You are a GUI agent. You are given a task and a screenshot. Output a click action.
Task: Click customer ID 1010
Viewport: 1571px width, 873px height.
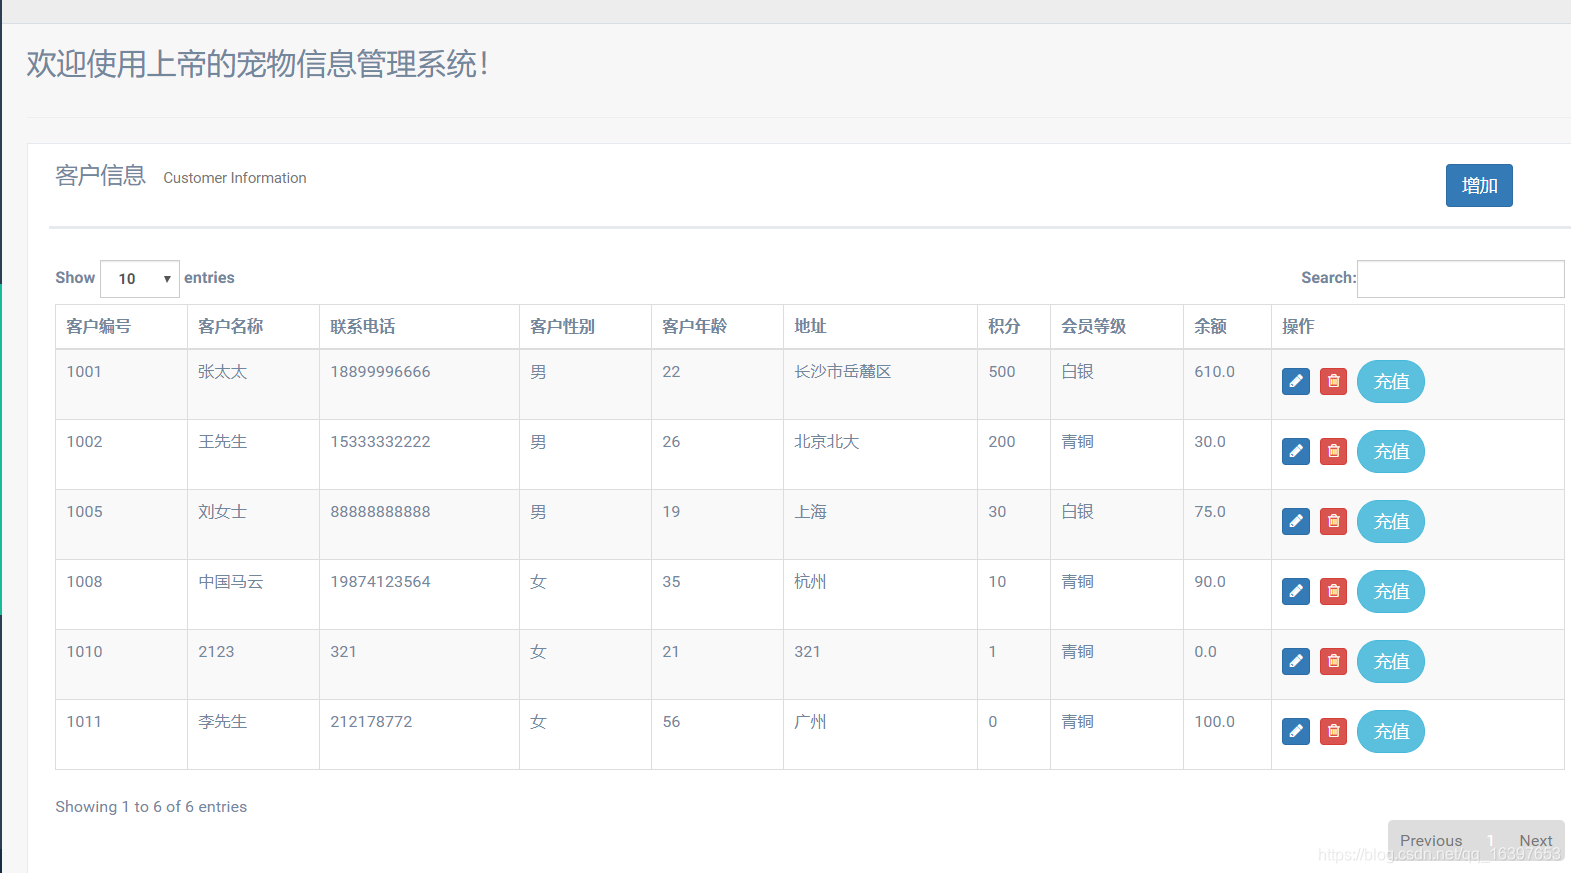[x=84, y=652]
